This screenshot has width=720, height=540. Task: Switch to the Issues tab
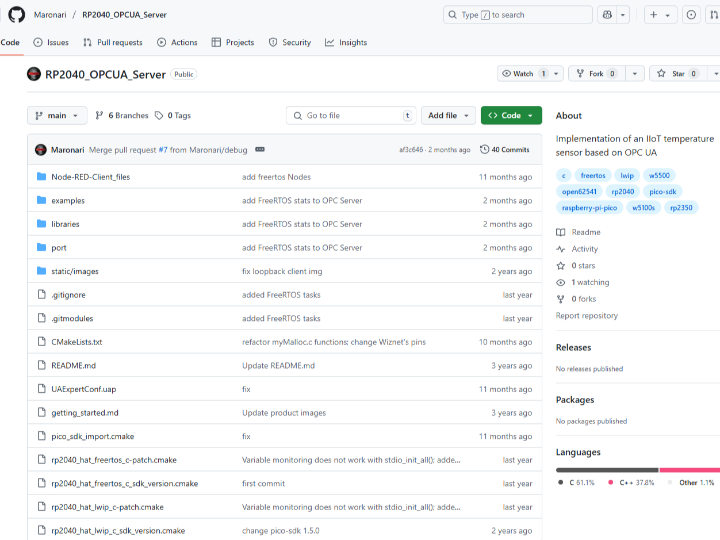tap(51, 42)
